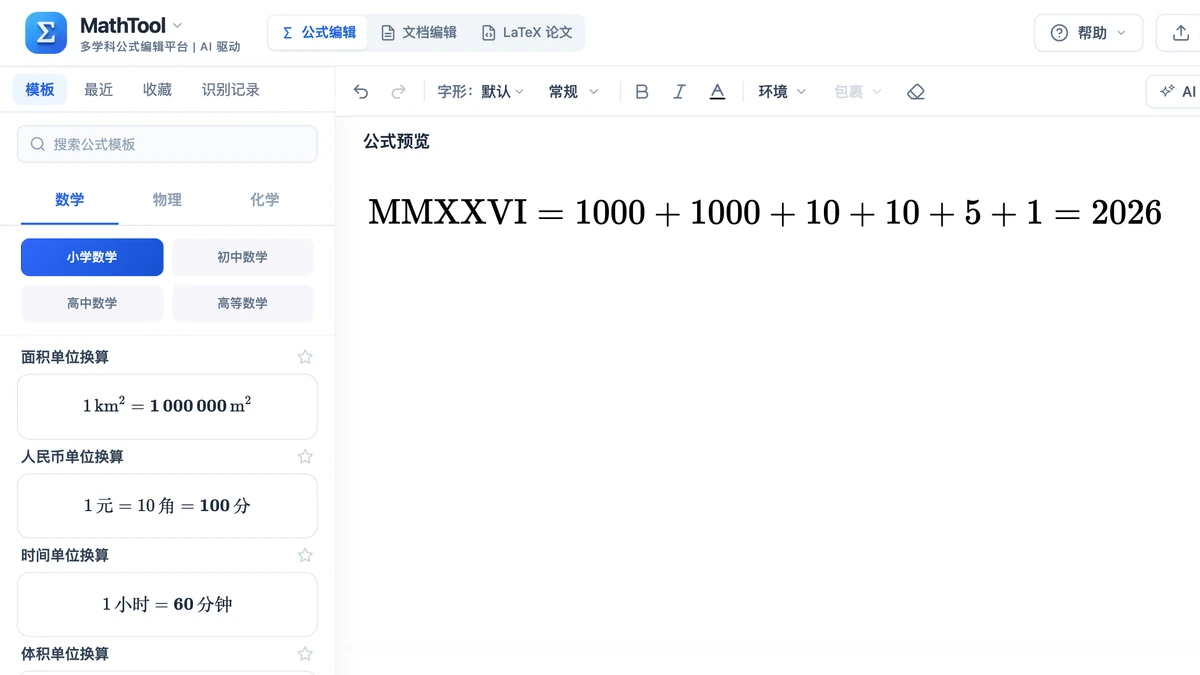Star the 时间单位换算 template
This screenshot has height=675, width=1200.
coord(305,555)
